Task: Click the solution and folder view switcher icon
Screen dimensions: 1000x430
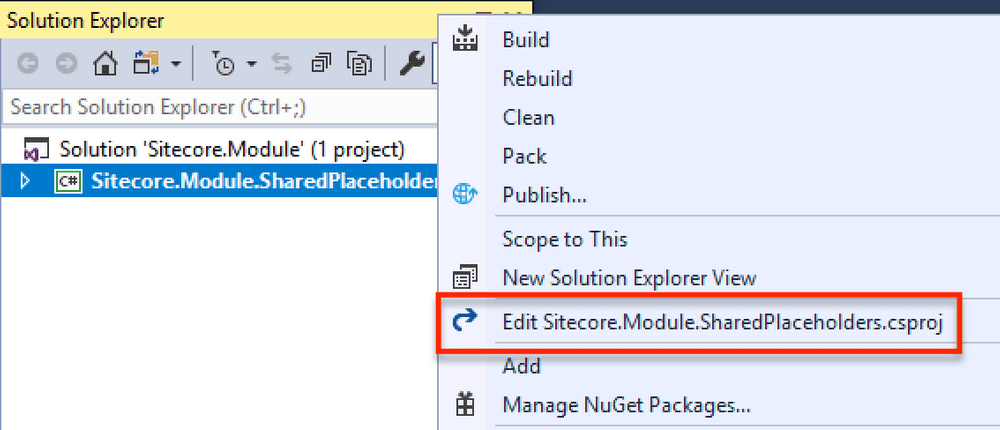Action: (x=146, y=65)
